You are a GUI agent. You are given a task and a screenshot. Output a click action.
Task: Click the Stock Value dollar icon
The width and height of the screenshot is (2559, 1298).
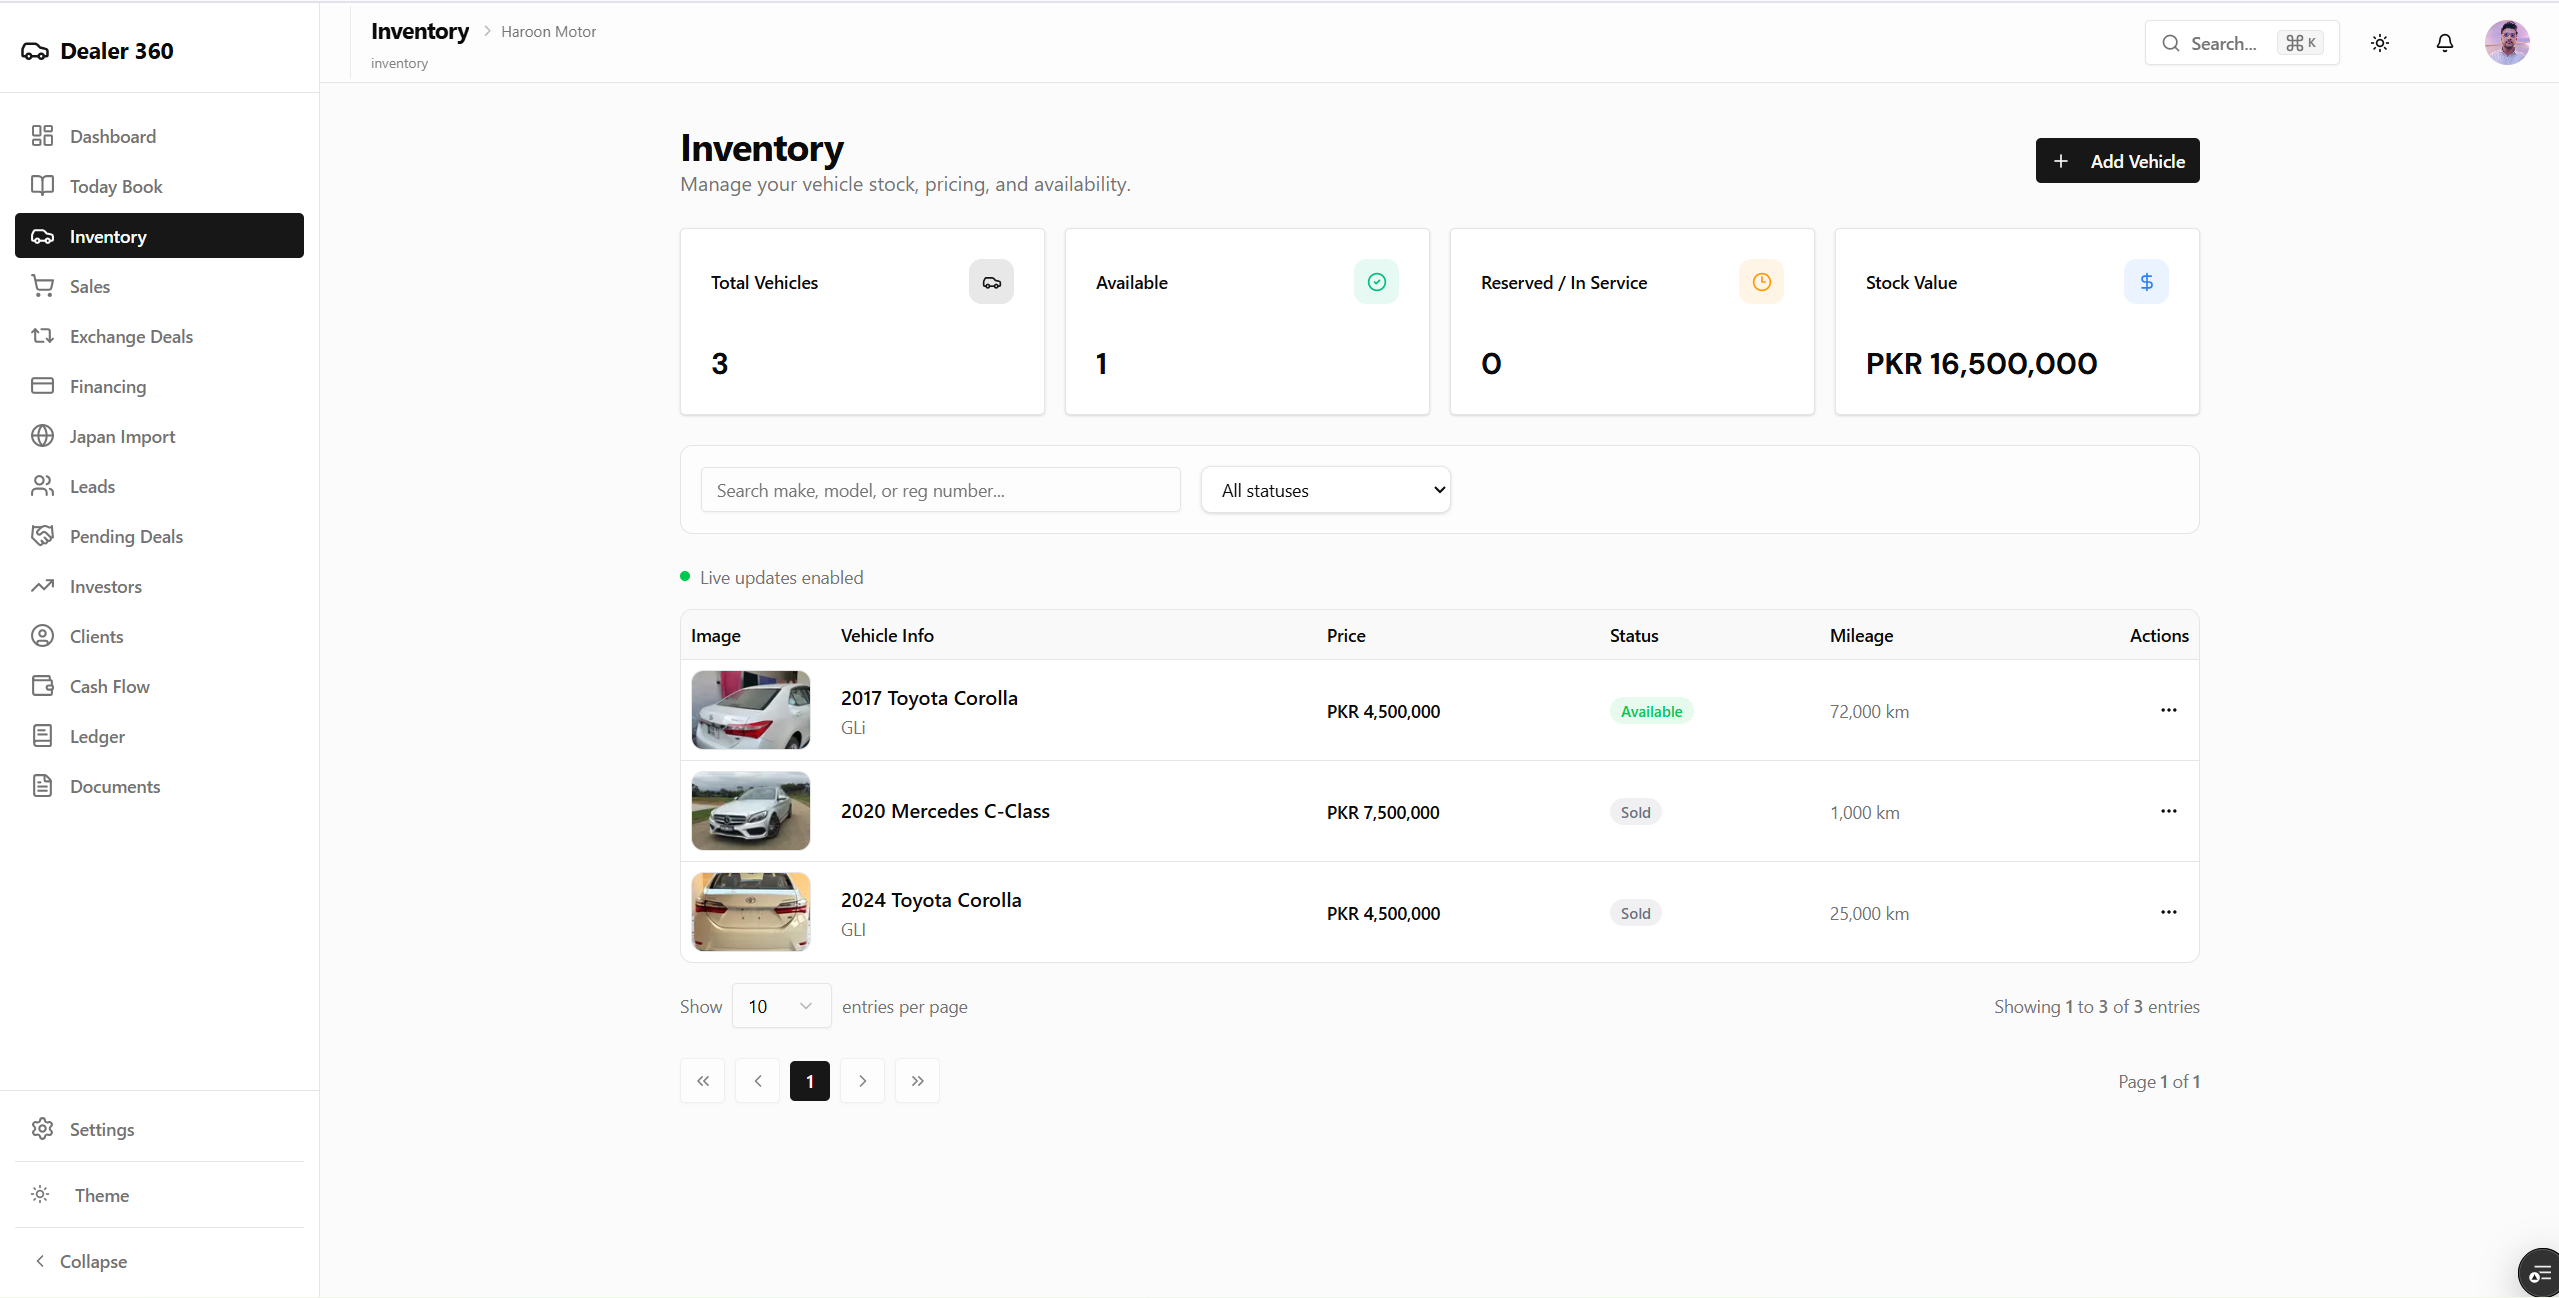[x=2146, y=282]
